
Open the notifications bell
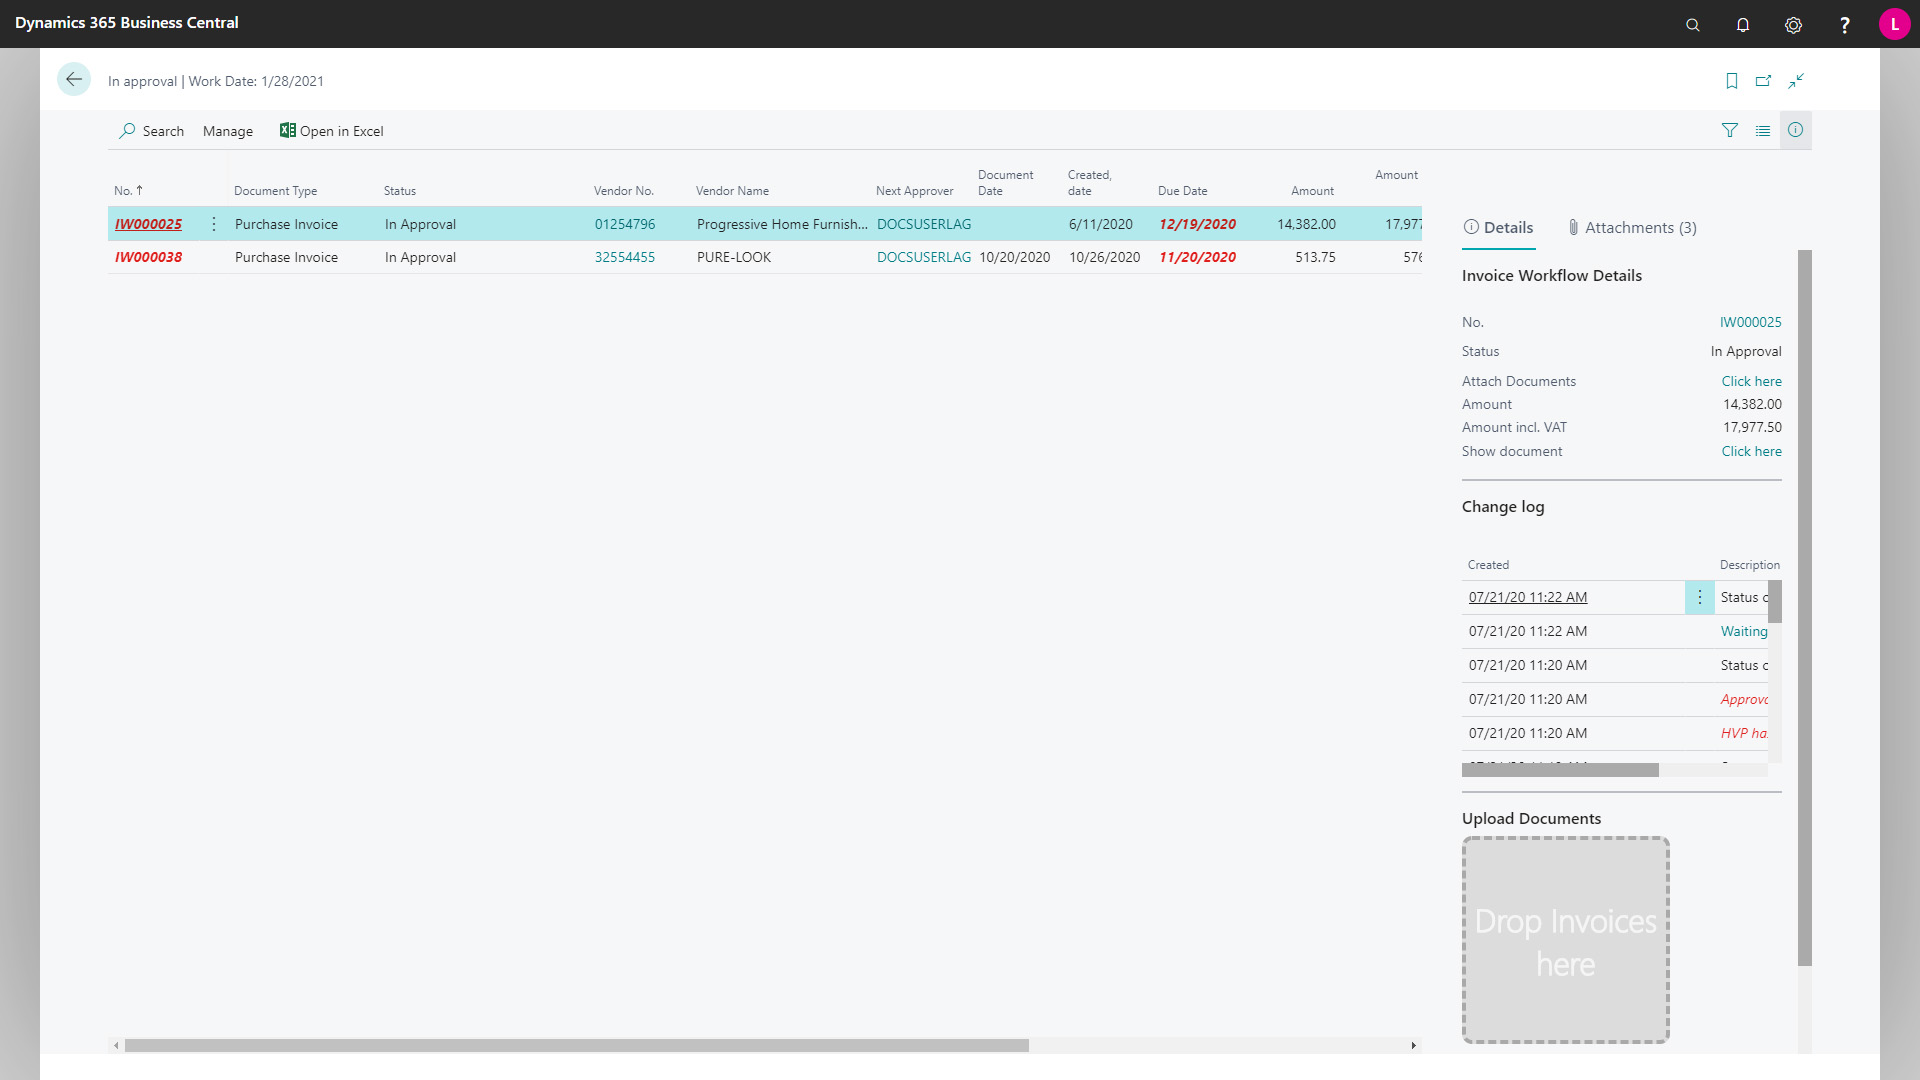click(x=1742, y=25)
